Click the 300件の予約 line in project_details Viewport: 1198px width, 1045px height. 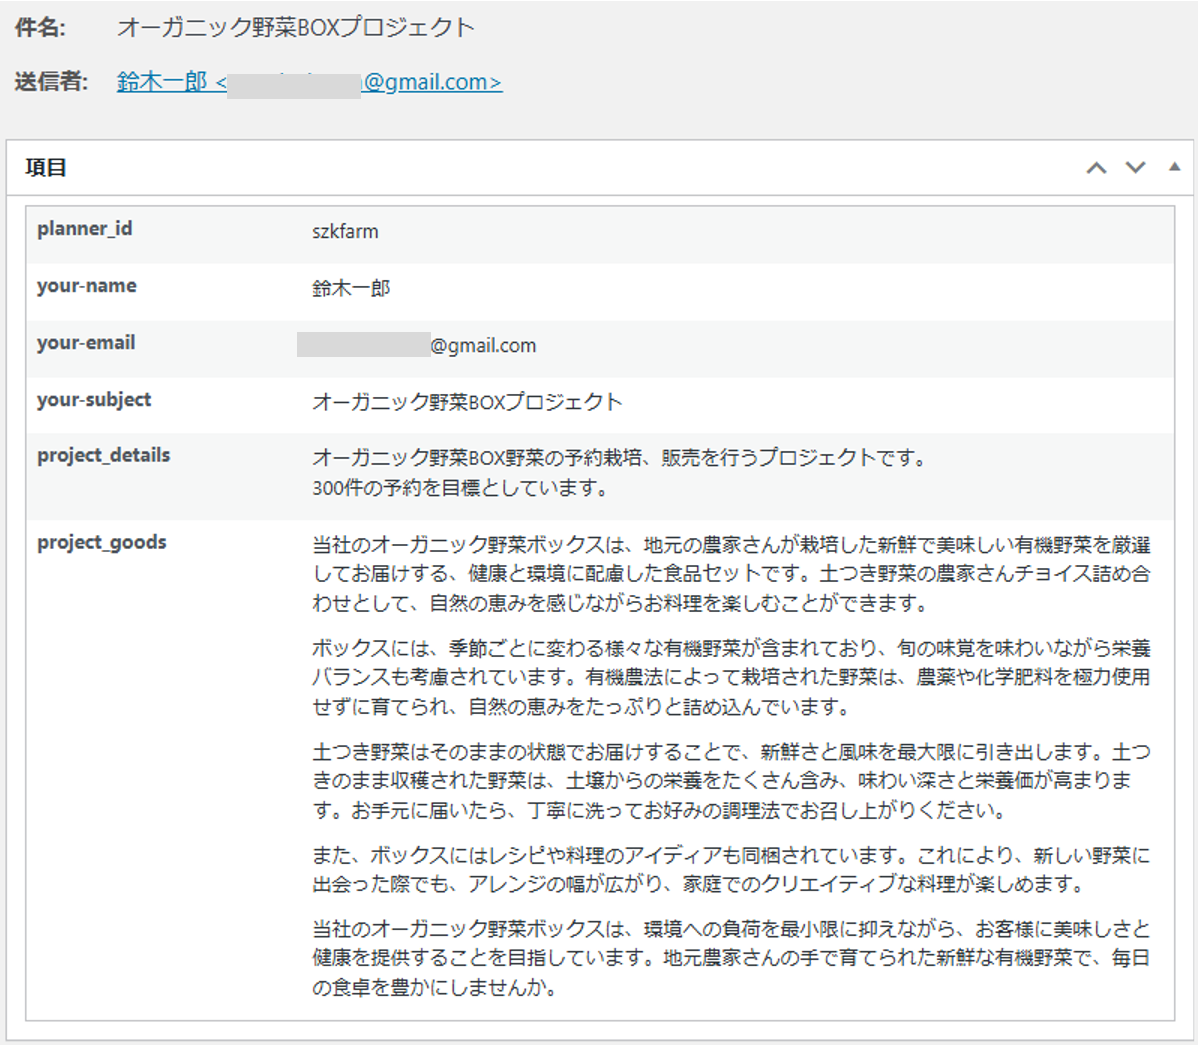coord(460,488)
